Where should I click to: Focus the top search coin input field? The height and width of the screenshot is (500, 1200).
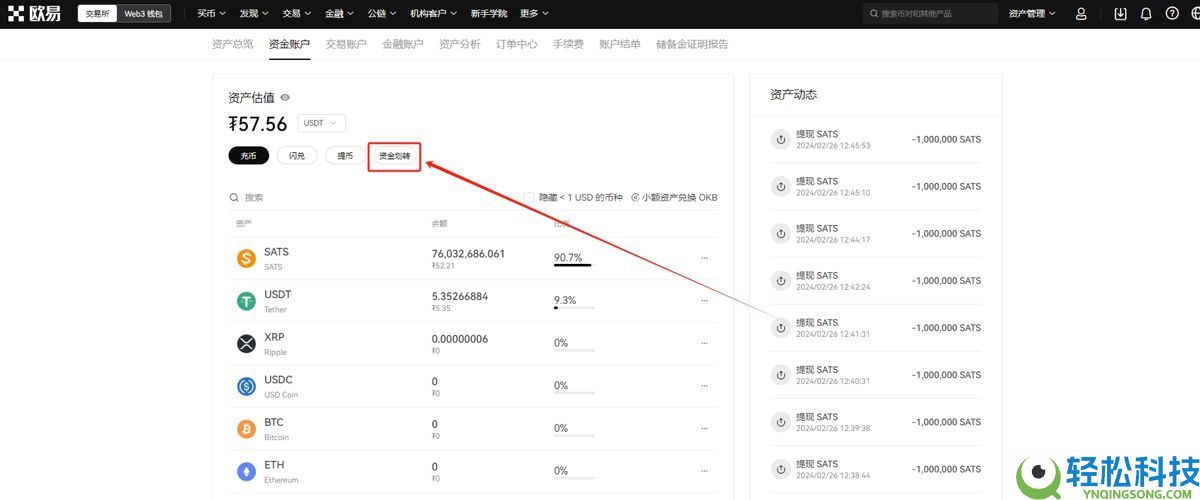[931, 14]
